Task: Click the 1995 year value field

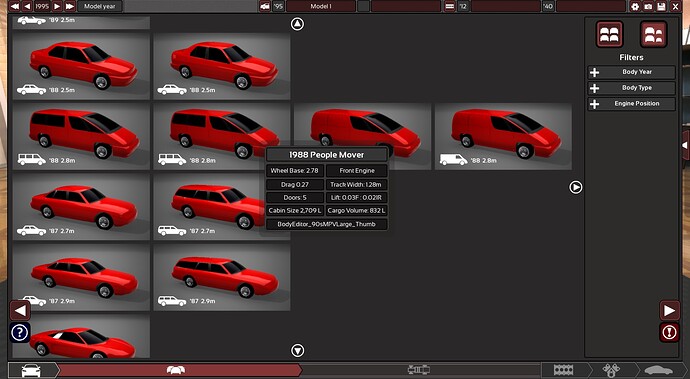Action: (x=42, y=6)
